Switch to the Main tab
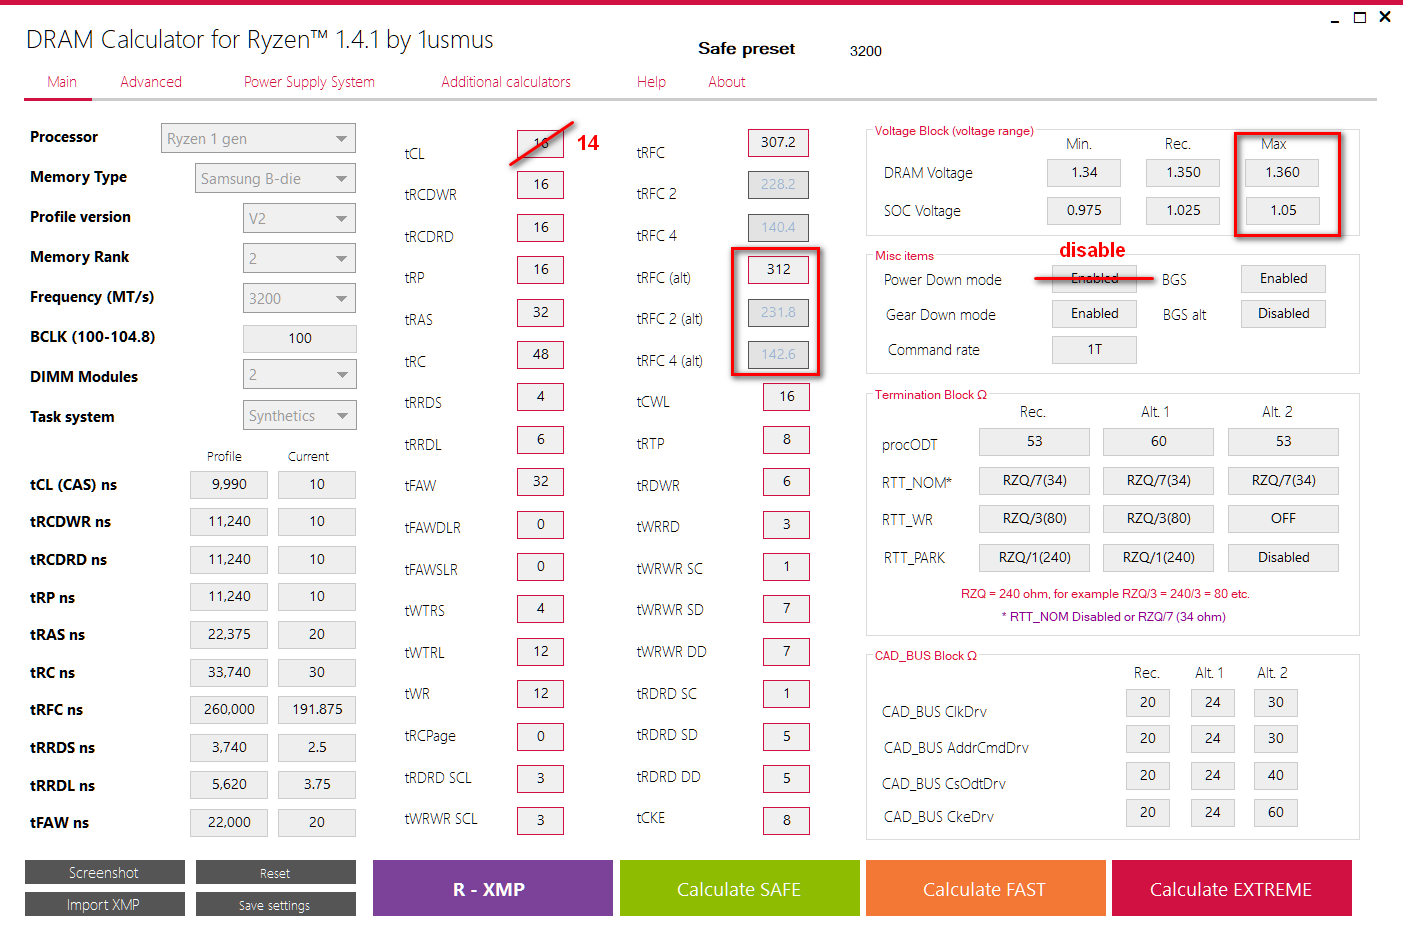The height and width of the screenshot is (949, 1403). 62,82
